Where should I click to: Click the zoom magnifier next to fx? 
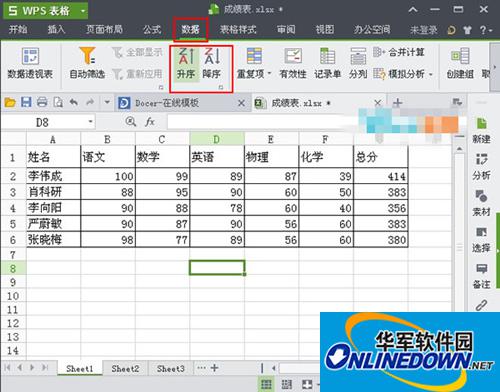point(131,122)
